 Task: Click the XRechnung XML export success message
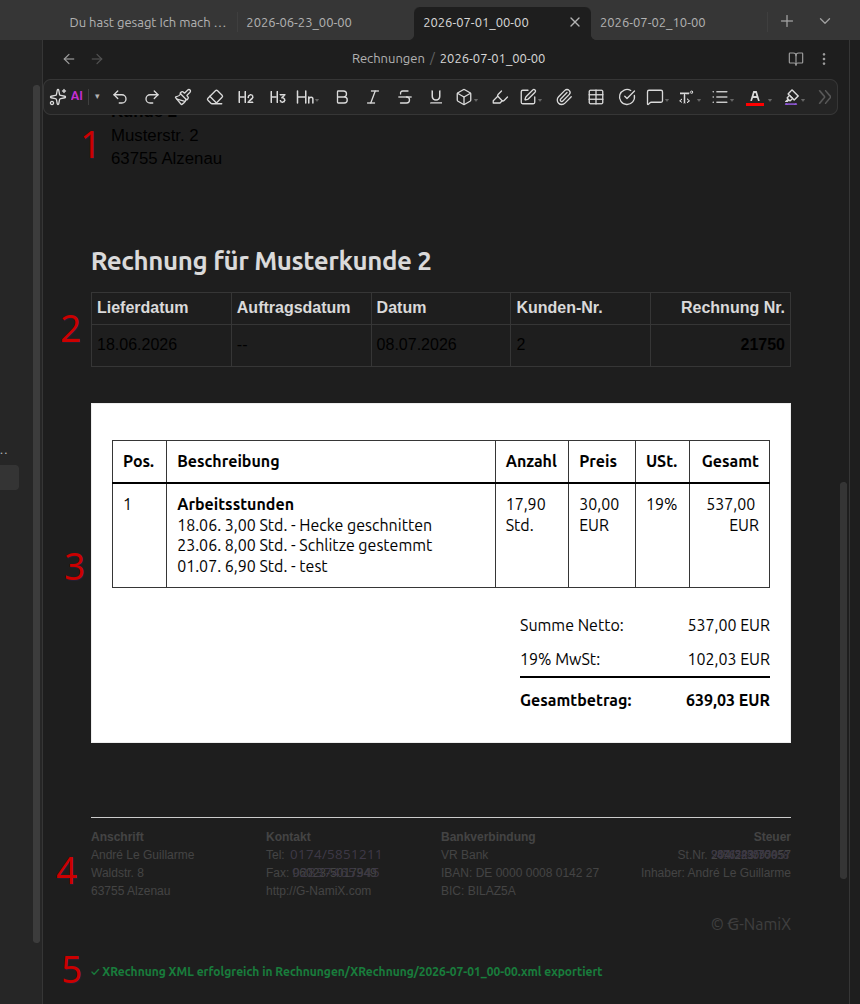(x=346, y=971)
